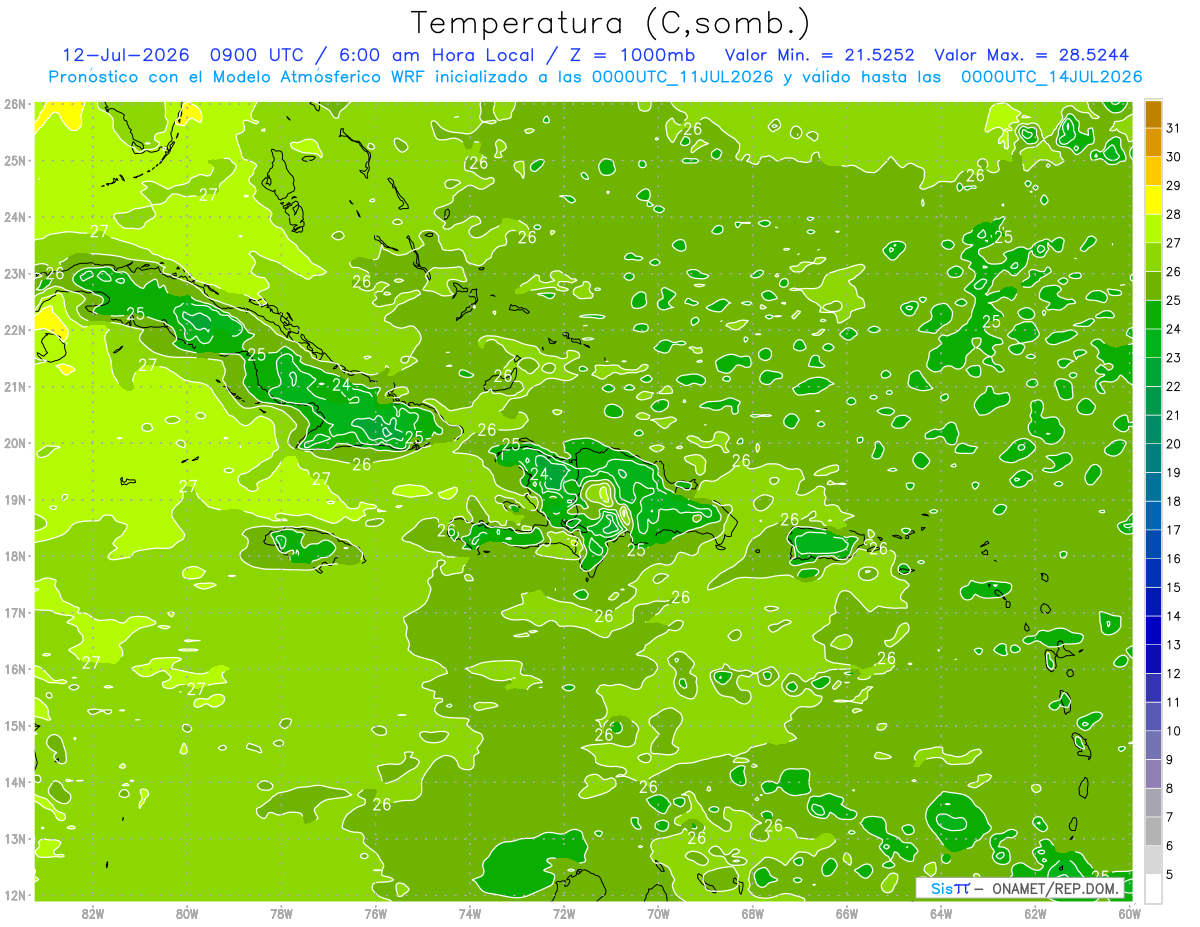Click the "82W" longitude label
The image size is (1200, 927).
[92, 914]
